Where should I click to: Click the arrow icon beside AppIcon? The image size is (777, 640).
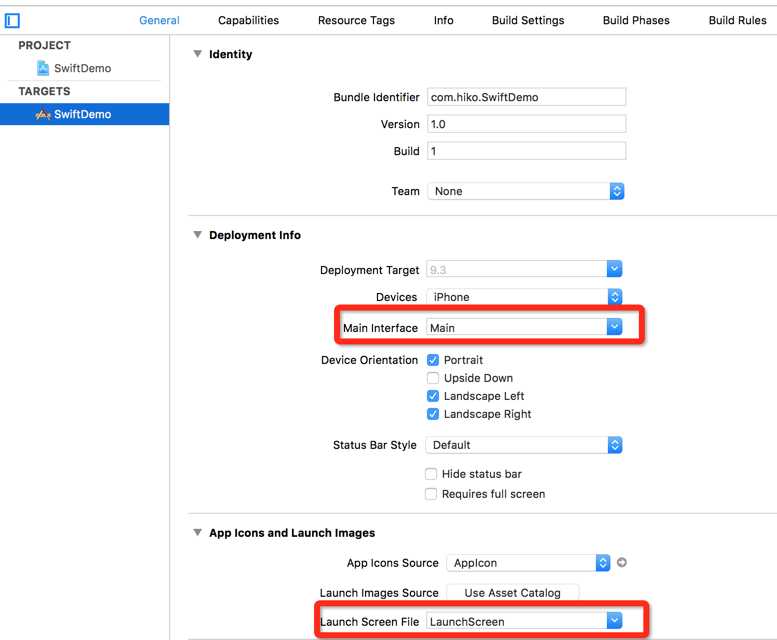point(622,563)
